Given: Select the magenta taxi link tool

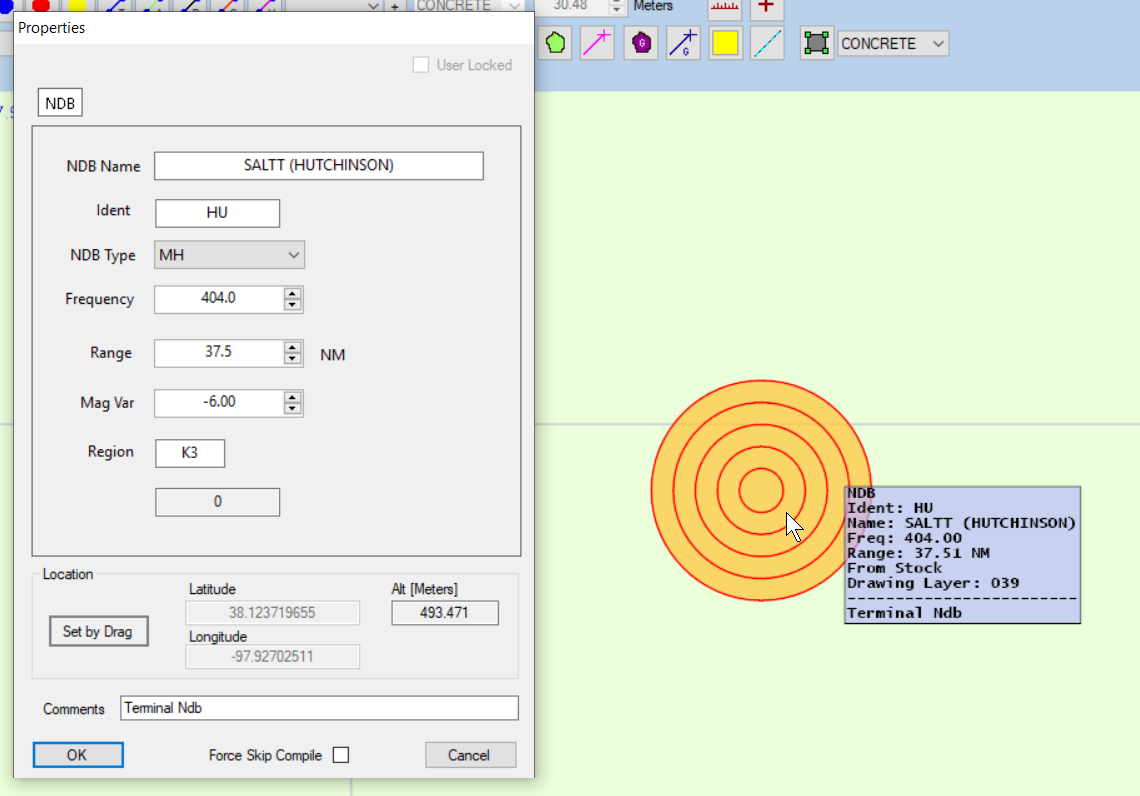Looking at the screenshot, I should [597, 43].
